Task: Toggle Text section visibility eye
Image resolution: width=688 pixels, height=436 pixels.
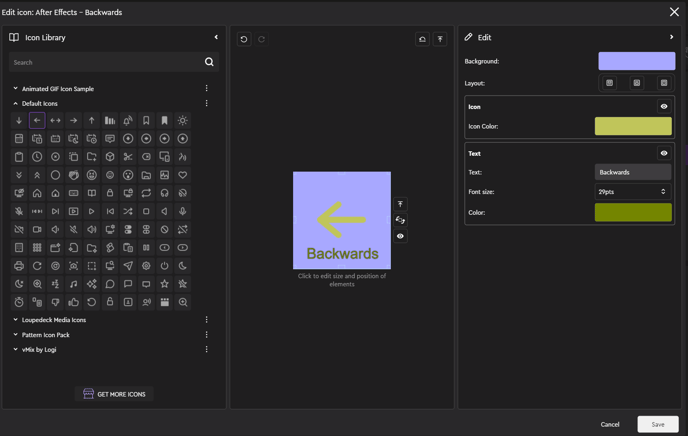Action: point(663,153)
